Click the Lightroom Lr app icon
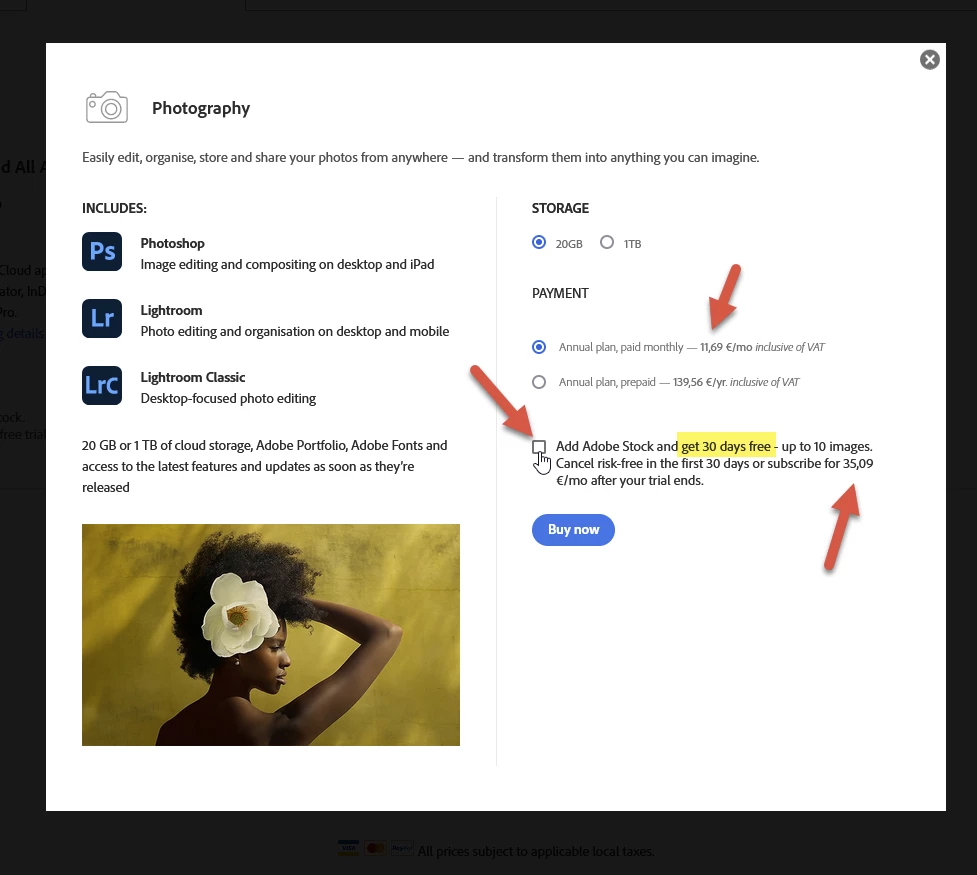This screenshot has width=977, height=875. (x=102, y=318)
